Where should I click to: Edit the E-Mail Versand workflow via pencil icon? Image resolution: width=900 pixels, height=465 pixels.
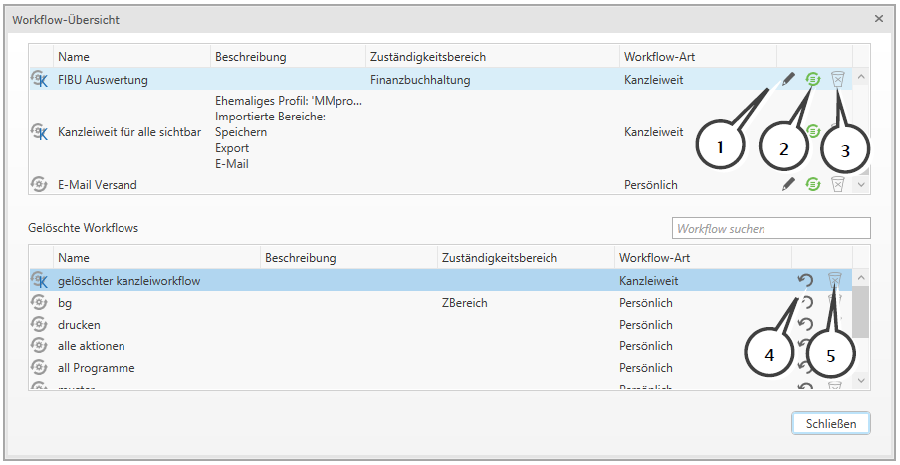click(788, 184)
